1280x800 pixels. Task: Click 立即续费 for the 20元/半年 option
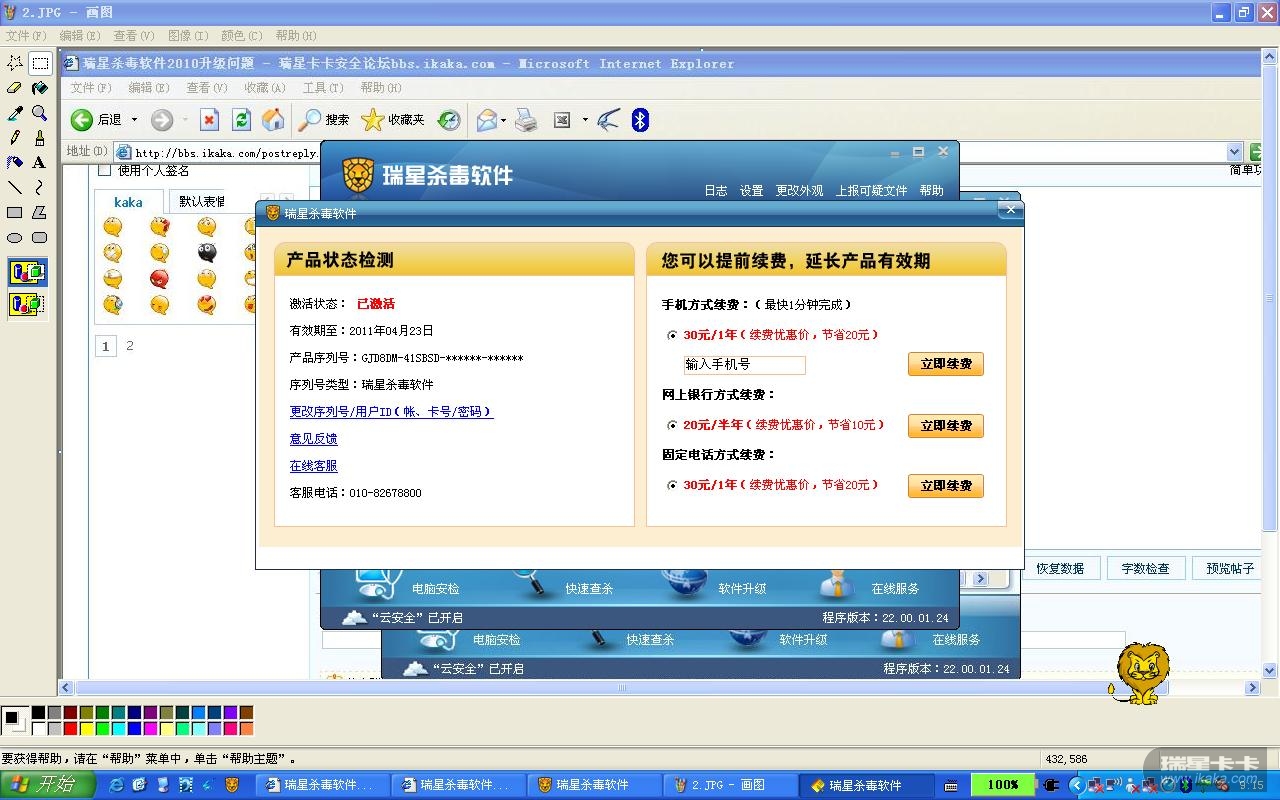pyautogui.click(x=946, y=426)
